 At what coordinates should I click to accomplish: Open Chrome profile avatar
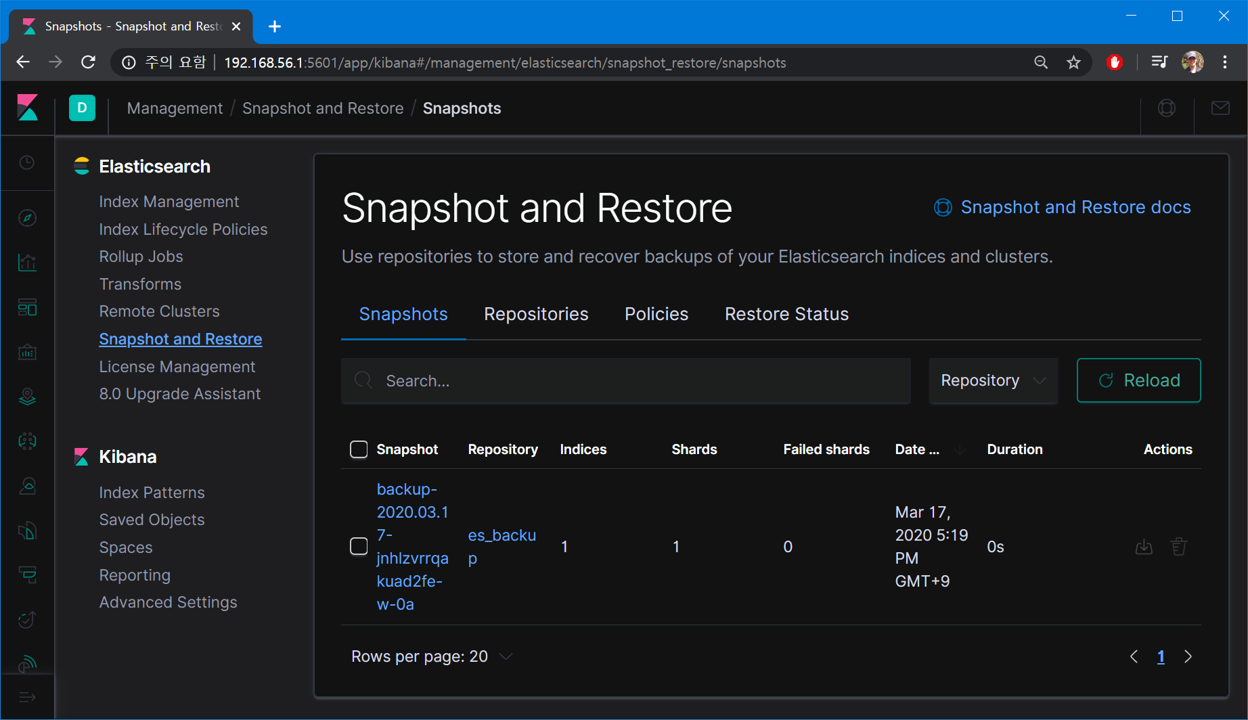pos(1192,62)
